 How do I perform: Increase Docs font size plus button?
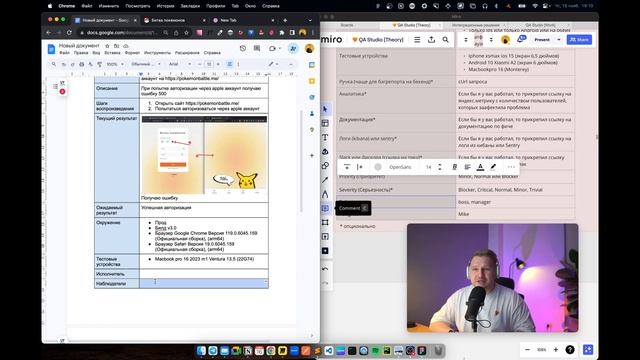(218, 64)
